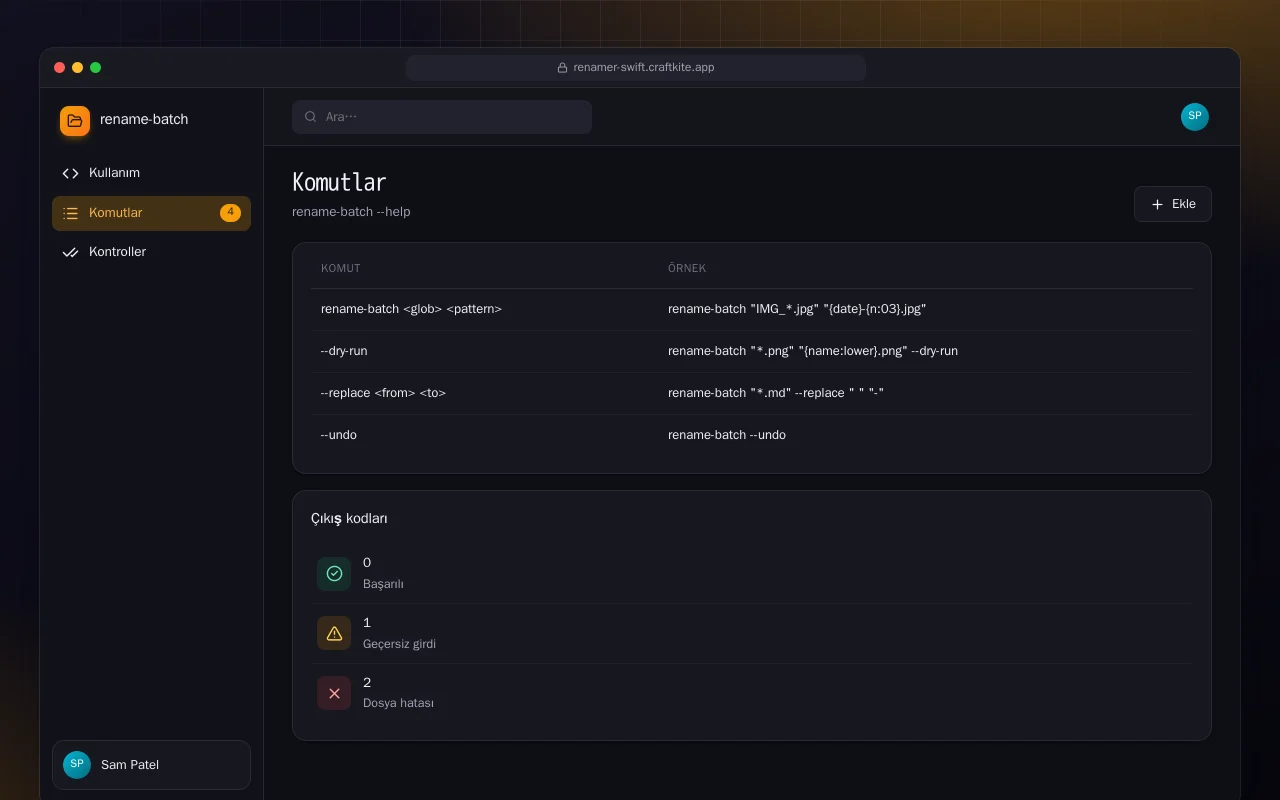Open the Sam Patel profile card
This screenshot has height=800, width=1280.
pos(151,765)
